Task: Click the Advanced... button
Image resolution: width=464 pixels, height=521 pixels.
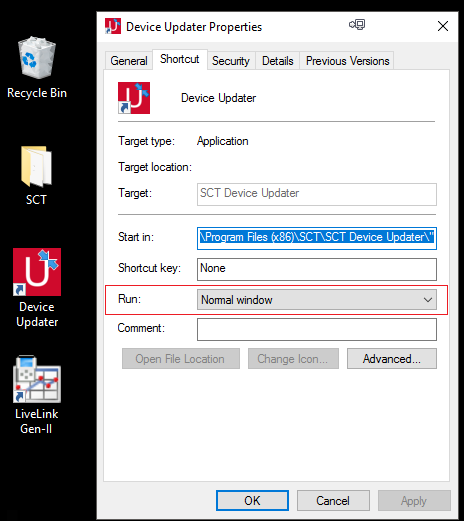Action: 392,359
